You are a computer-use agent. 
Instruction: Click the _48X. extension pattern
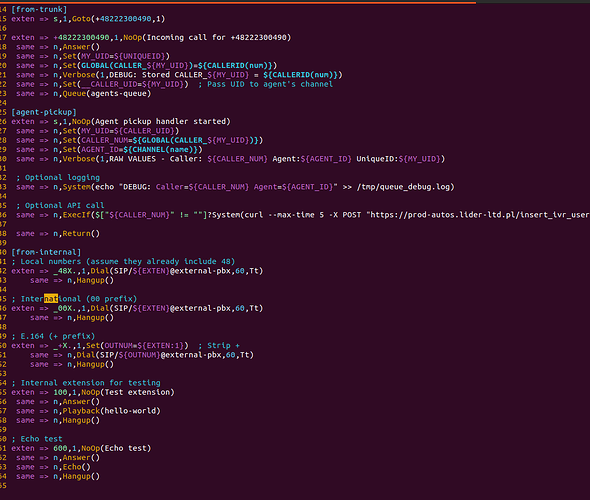pos(65,271)
